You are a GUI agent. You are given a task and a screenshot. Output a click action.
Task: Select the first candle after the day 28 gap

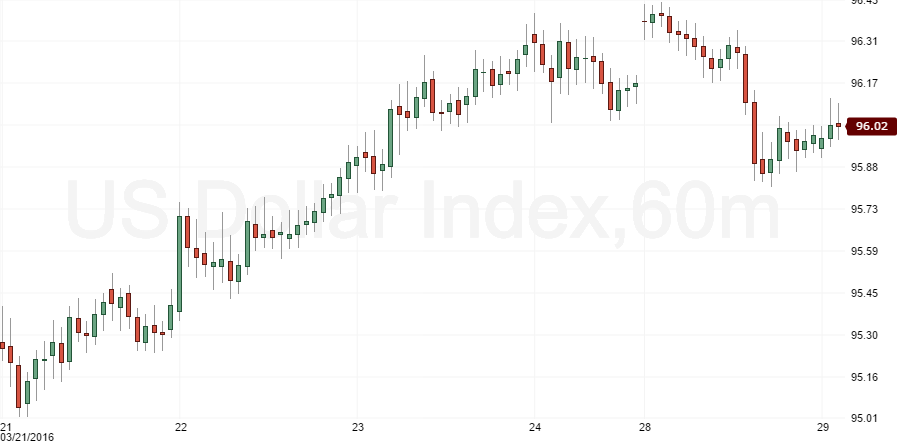pyautogui.click(x=644, y=21)
